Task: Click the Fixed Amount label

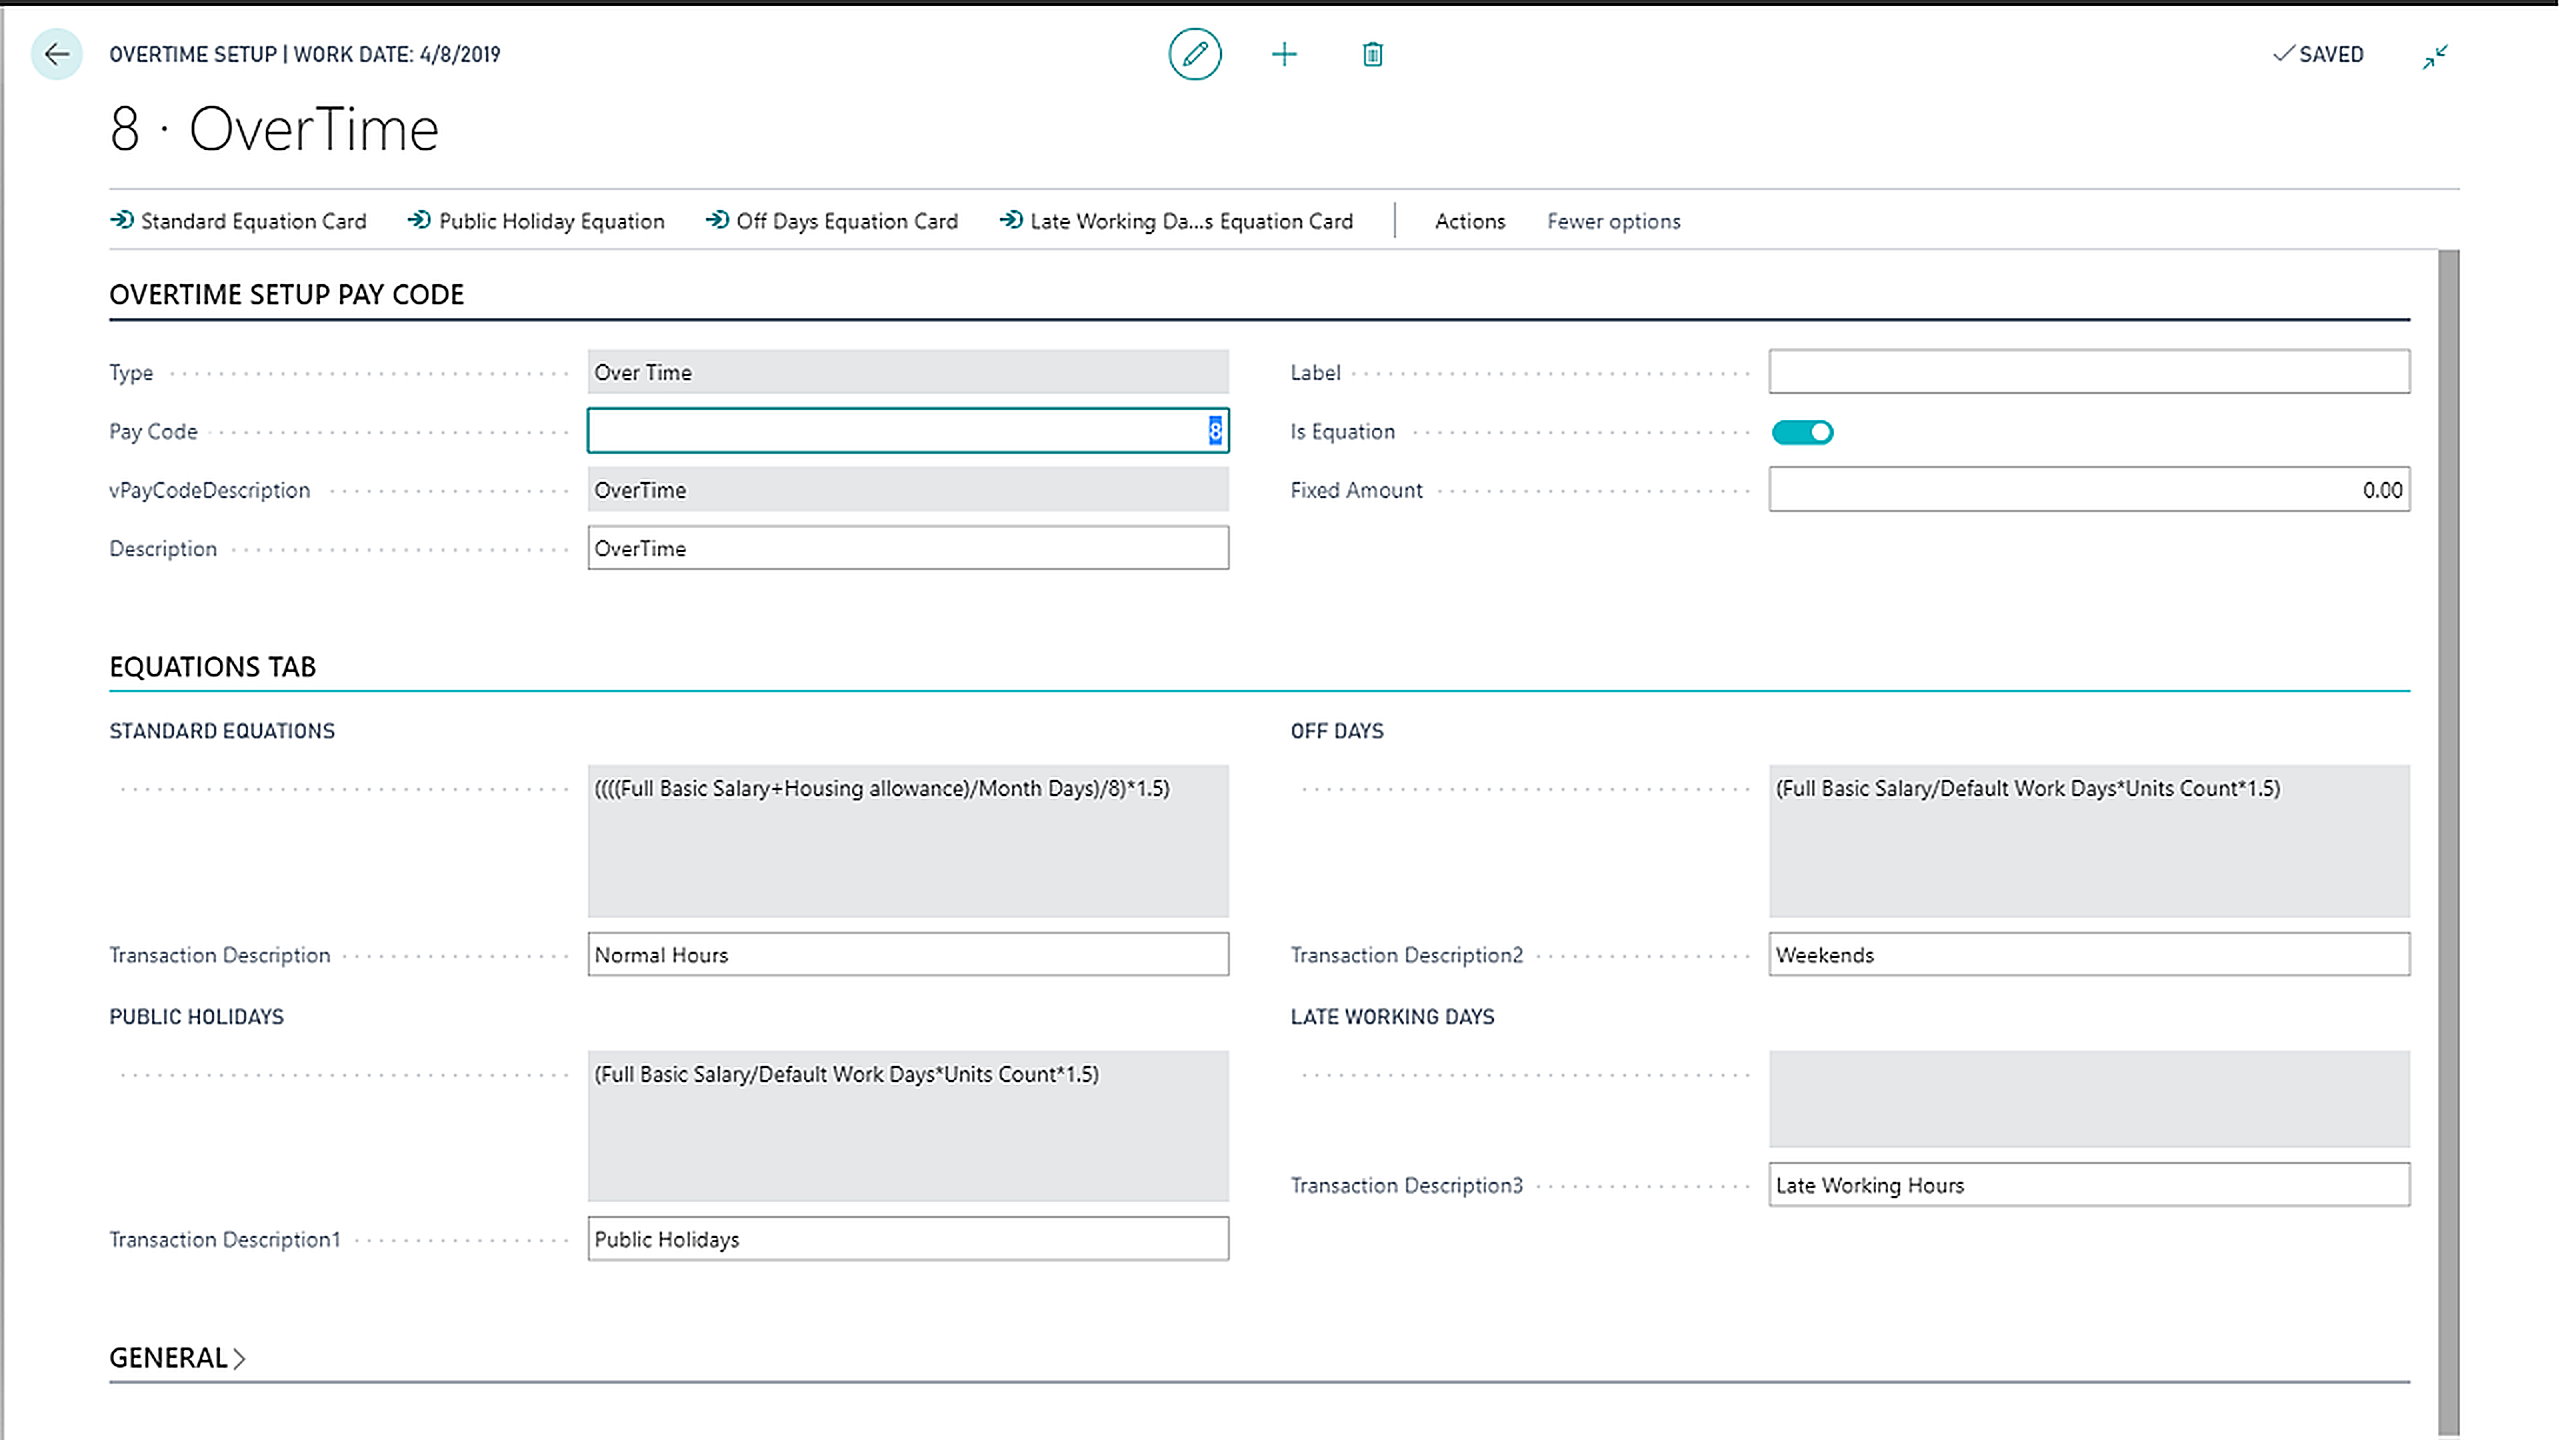Action: (1356, 490)
